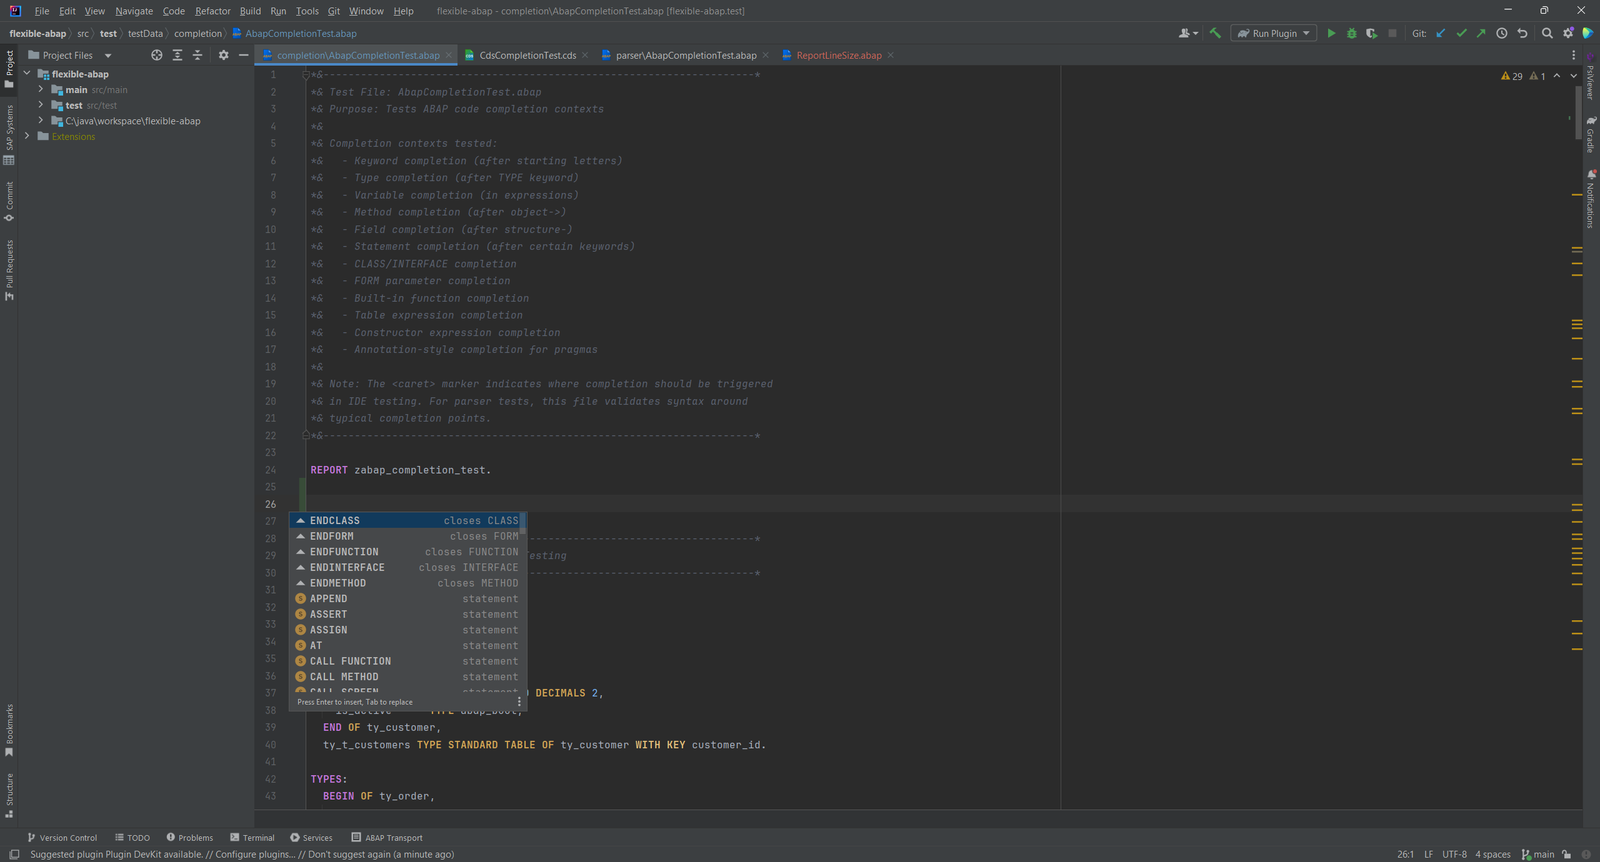The image size is (1600, 862).
Task: Open the Run Plugin configuration dropdown
Action: (x=1273, y=33)
